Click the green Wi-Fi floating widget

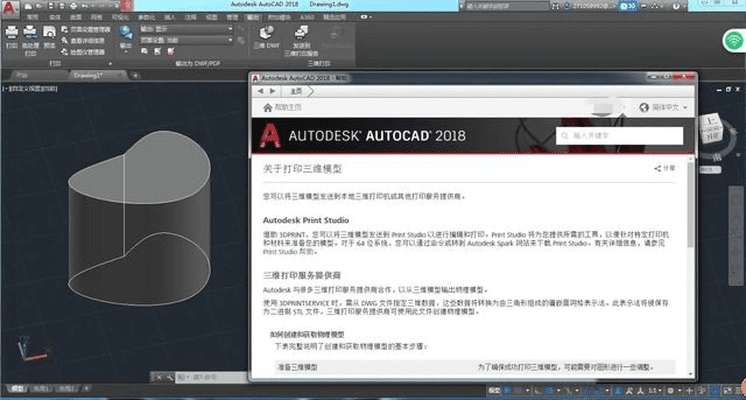(733, 39)
